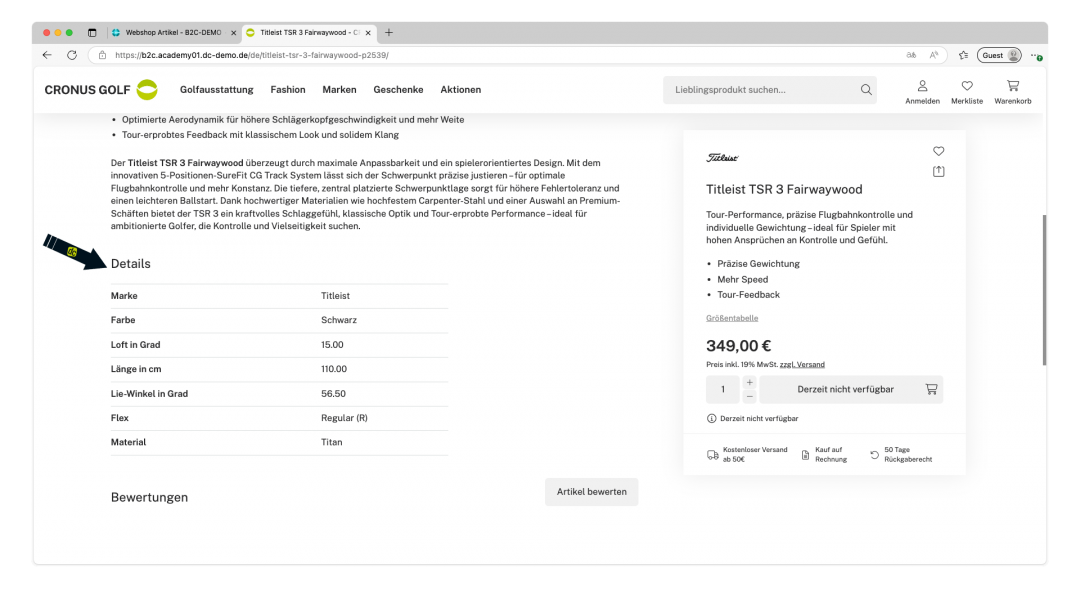Click the Präzise Gewichtung bullet text
The height and width of the screenshot is (608, 1080).
point(758,264)
